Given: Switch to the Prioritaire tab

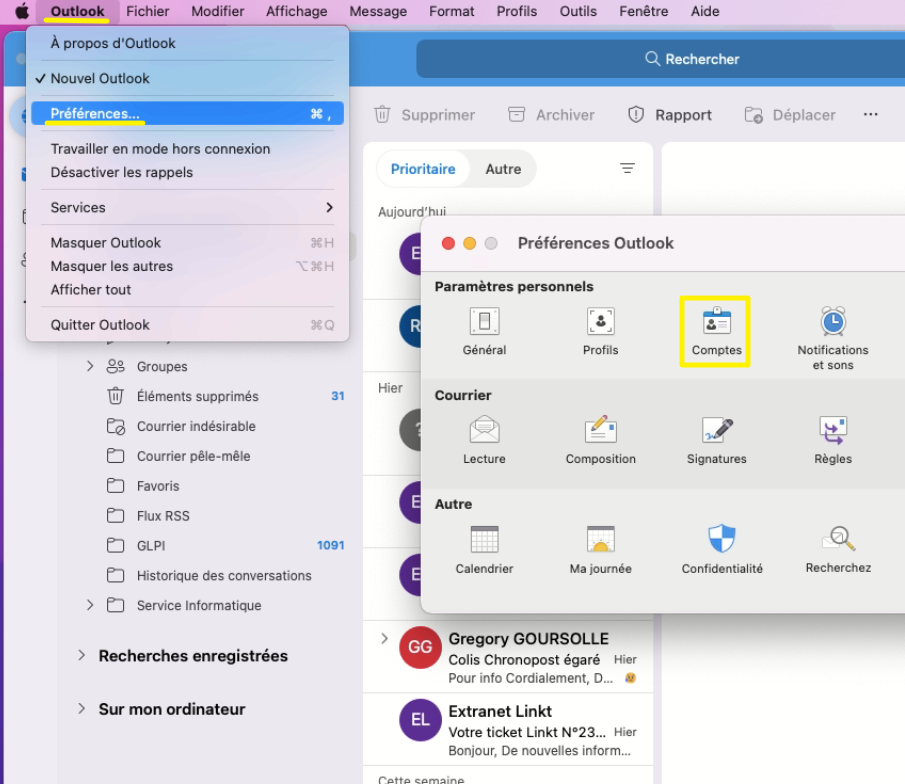Looking at the screenshot, I should pyautogui.click(x=422, y=169).
